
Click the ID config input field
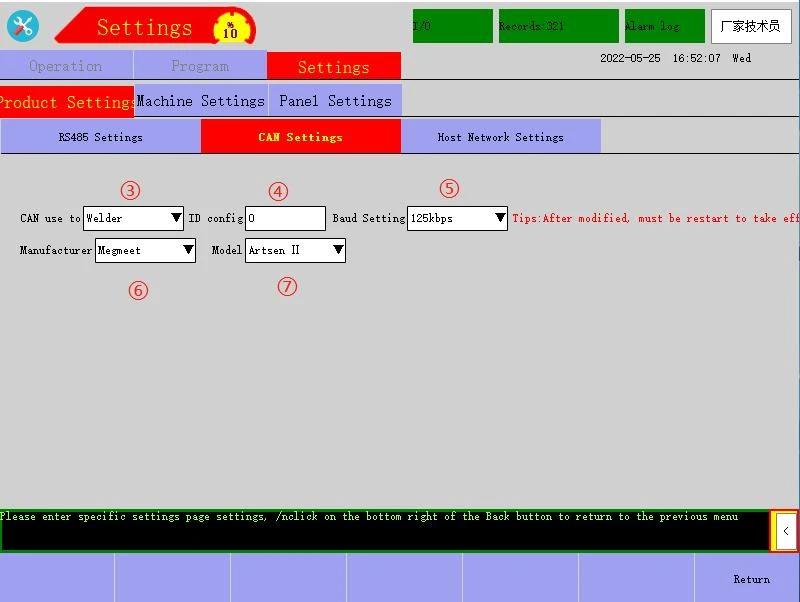click(285, 218)
